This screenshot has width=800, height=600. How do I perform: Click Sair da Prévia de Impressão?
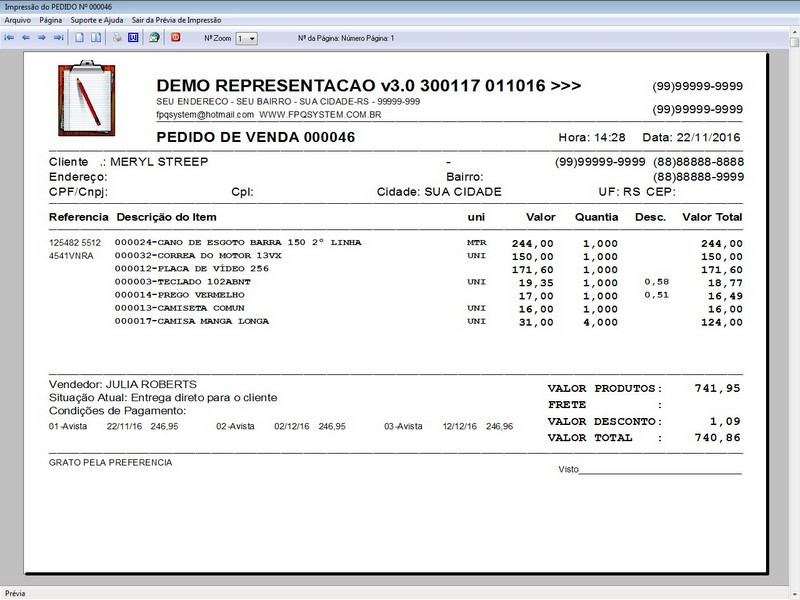pyautogui.click(x=177, y=20)
